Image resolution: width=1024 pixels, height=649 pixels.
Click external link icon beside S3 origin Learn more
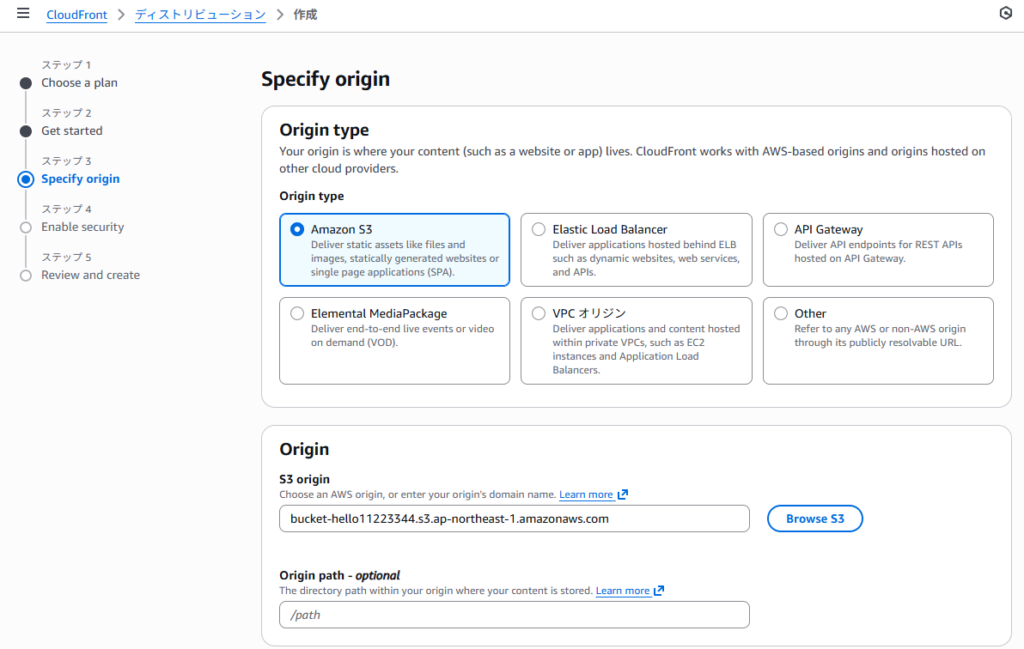coord(623,494)
